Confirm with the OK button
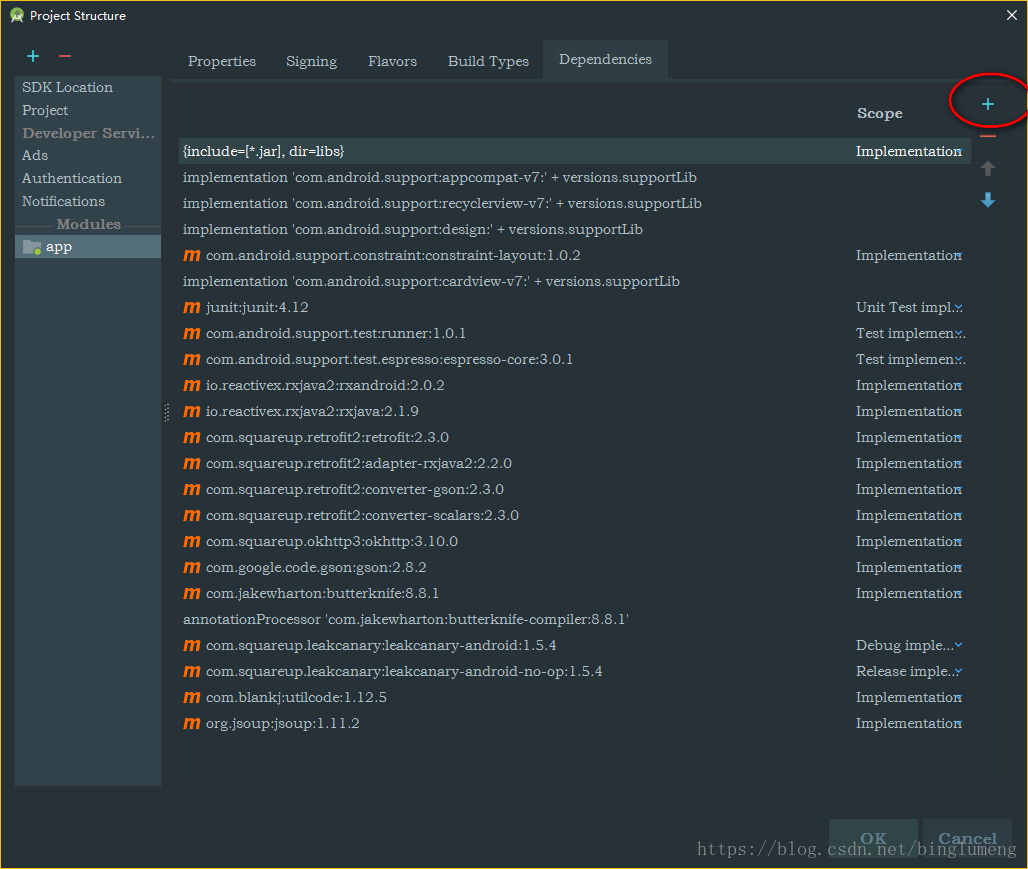Viewport: 1028px width, 869px height. click(x=873, y=838)
